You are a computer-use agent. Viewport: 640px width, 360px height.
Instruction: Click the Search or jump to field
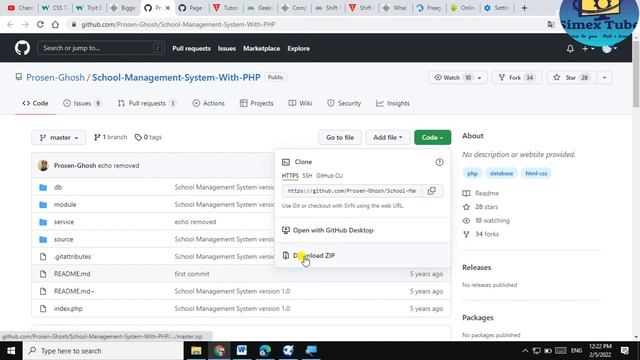tap(101, 48)
